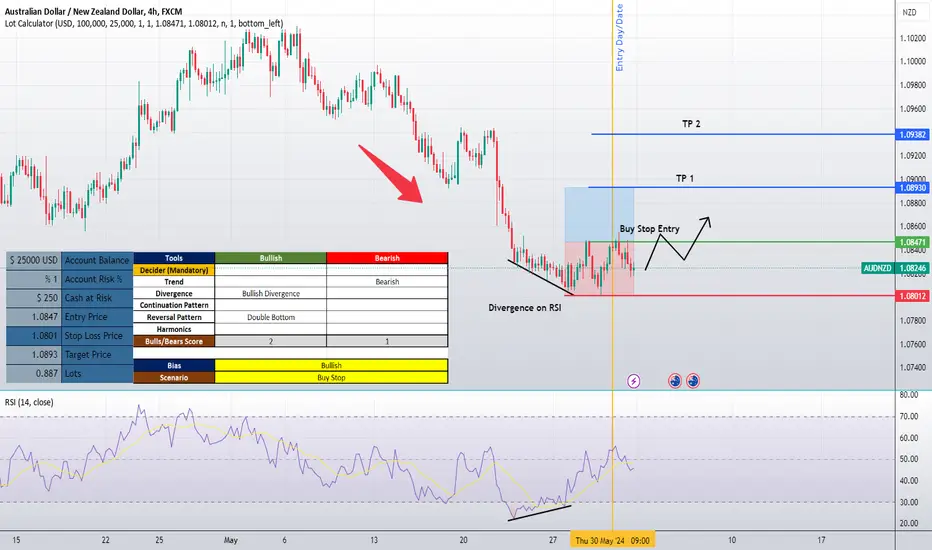This screenshot has height=550, width=932.
Task: Click the Trend row label
Action: pos(174,282)
